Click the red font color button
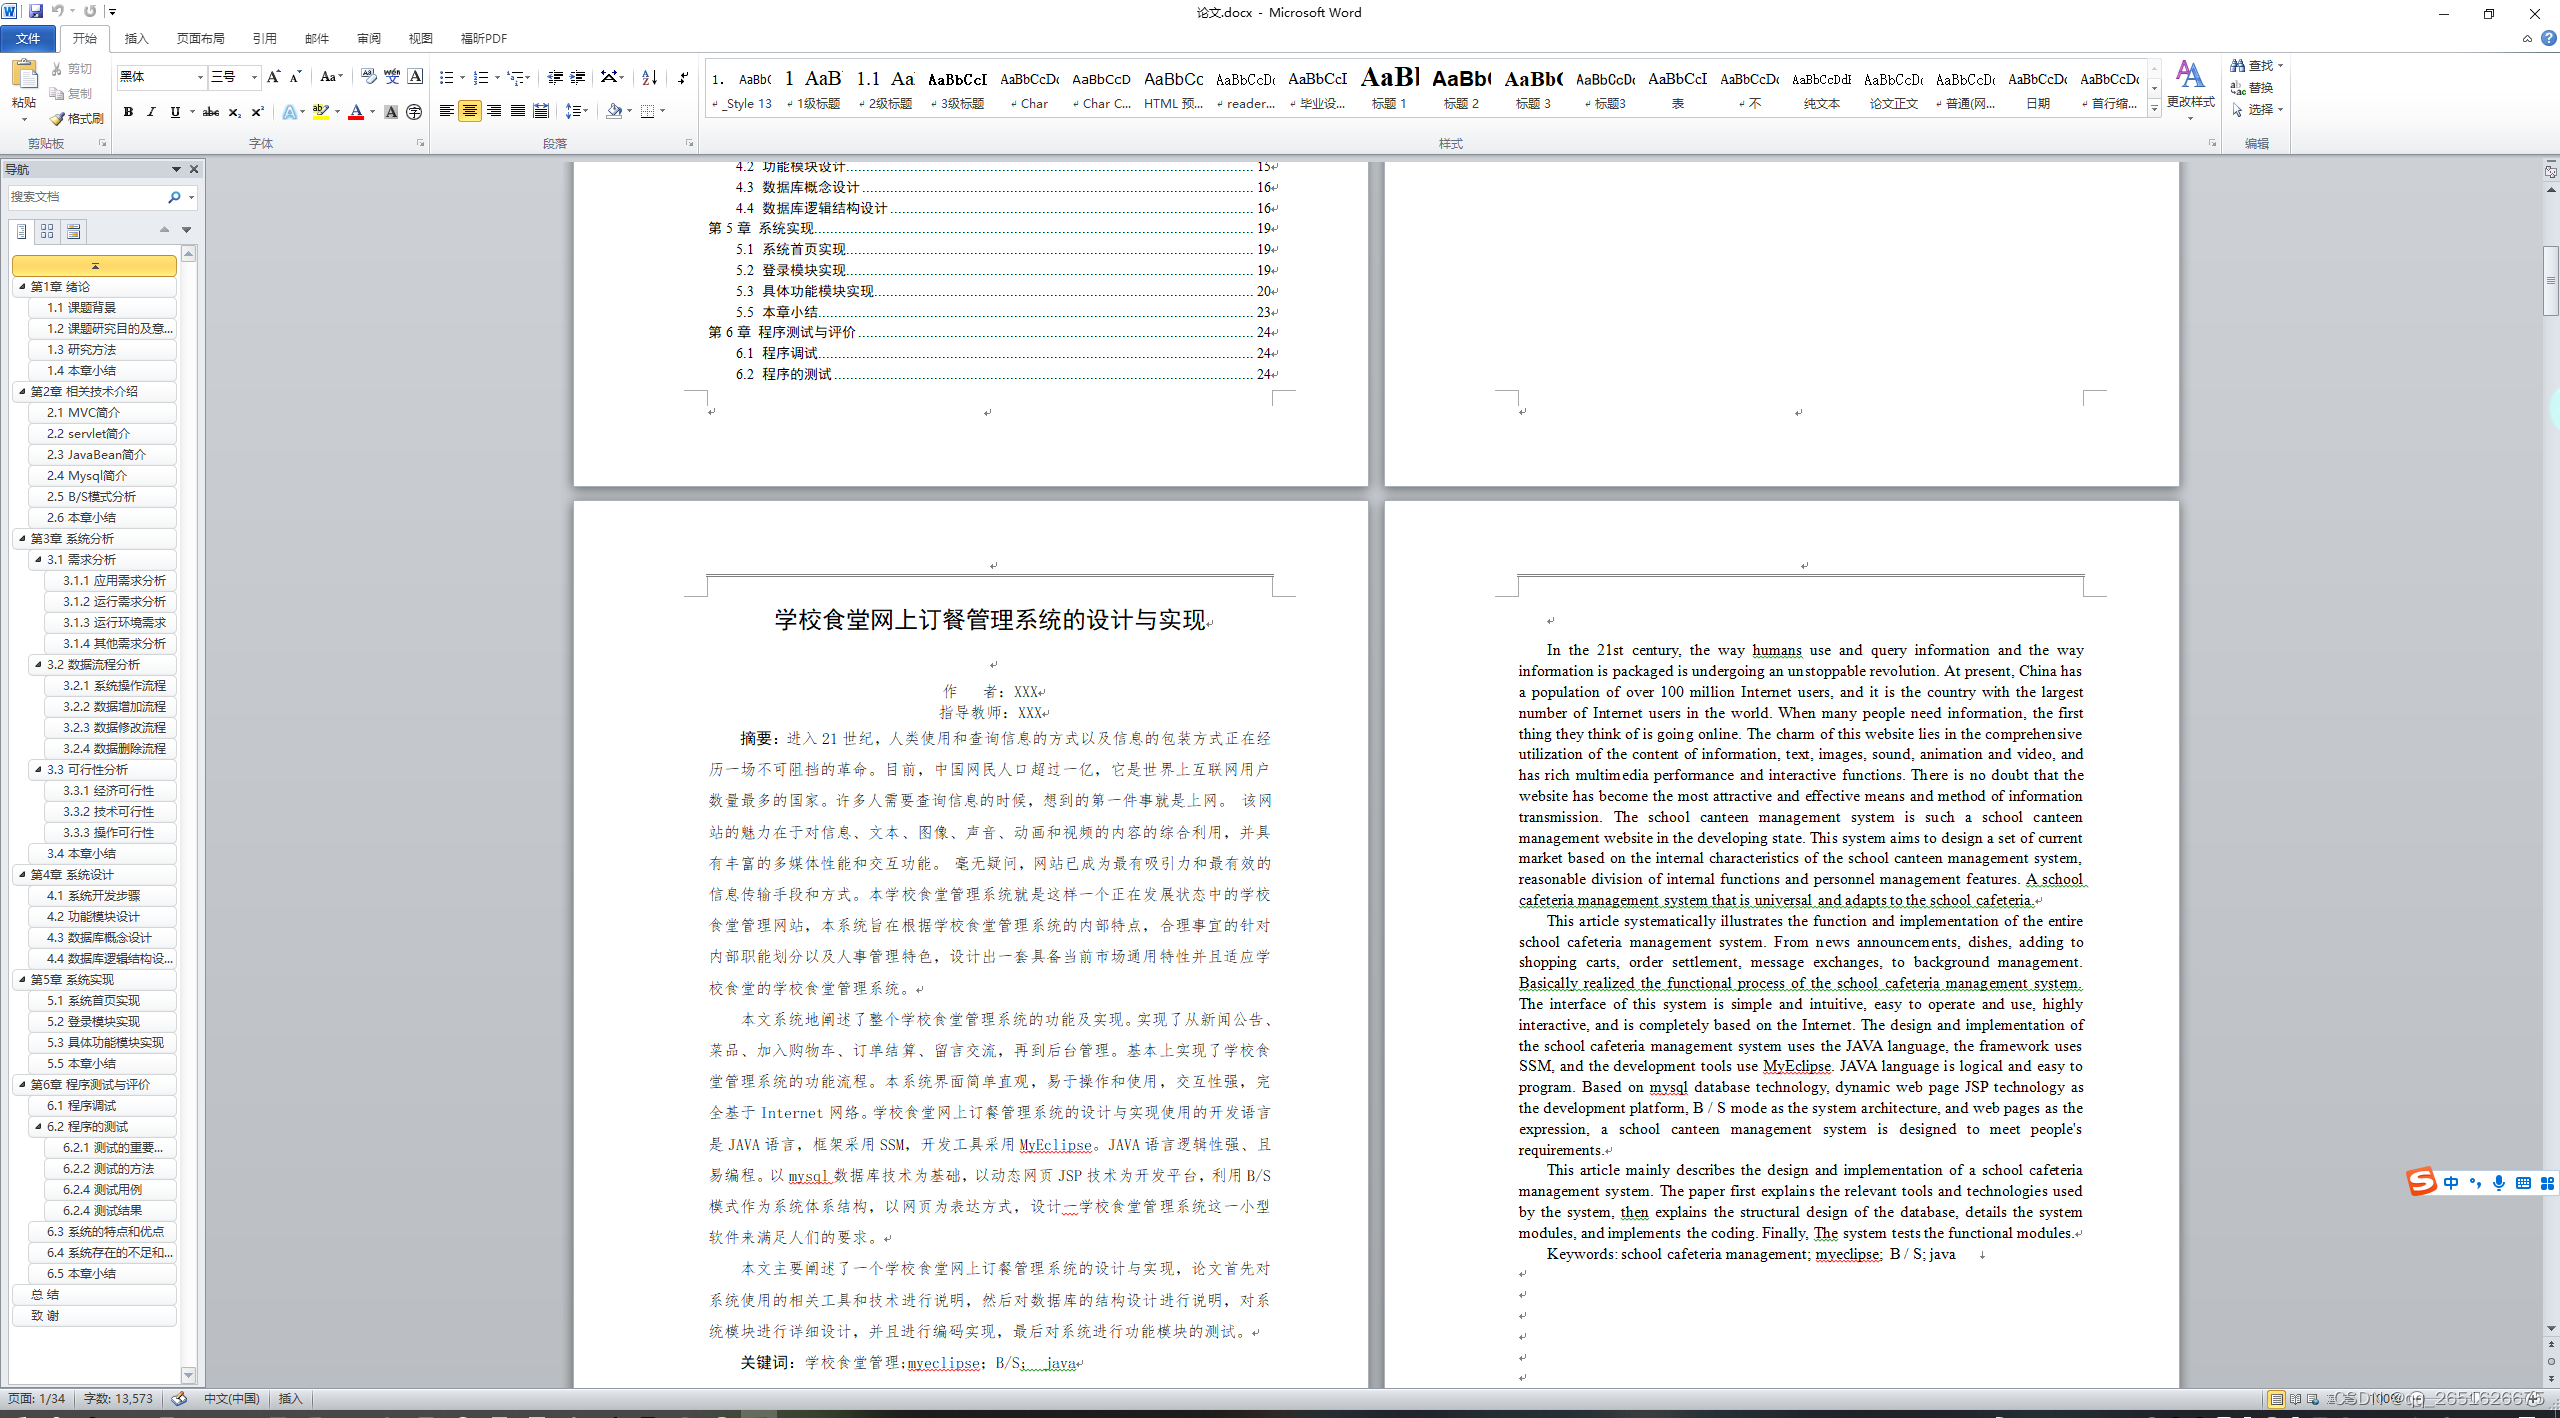Viewport: 2560px width, 1418px height. click(356, 112)
